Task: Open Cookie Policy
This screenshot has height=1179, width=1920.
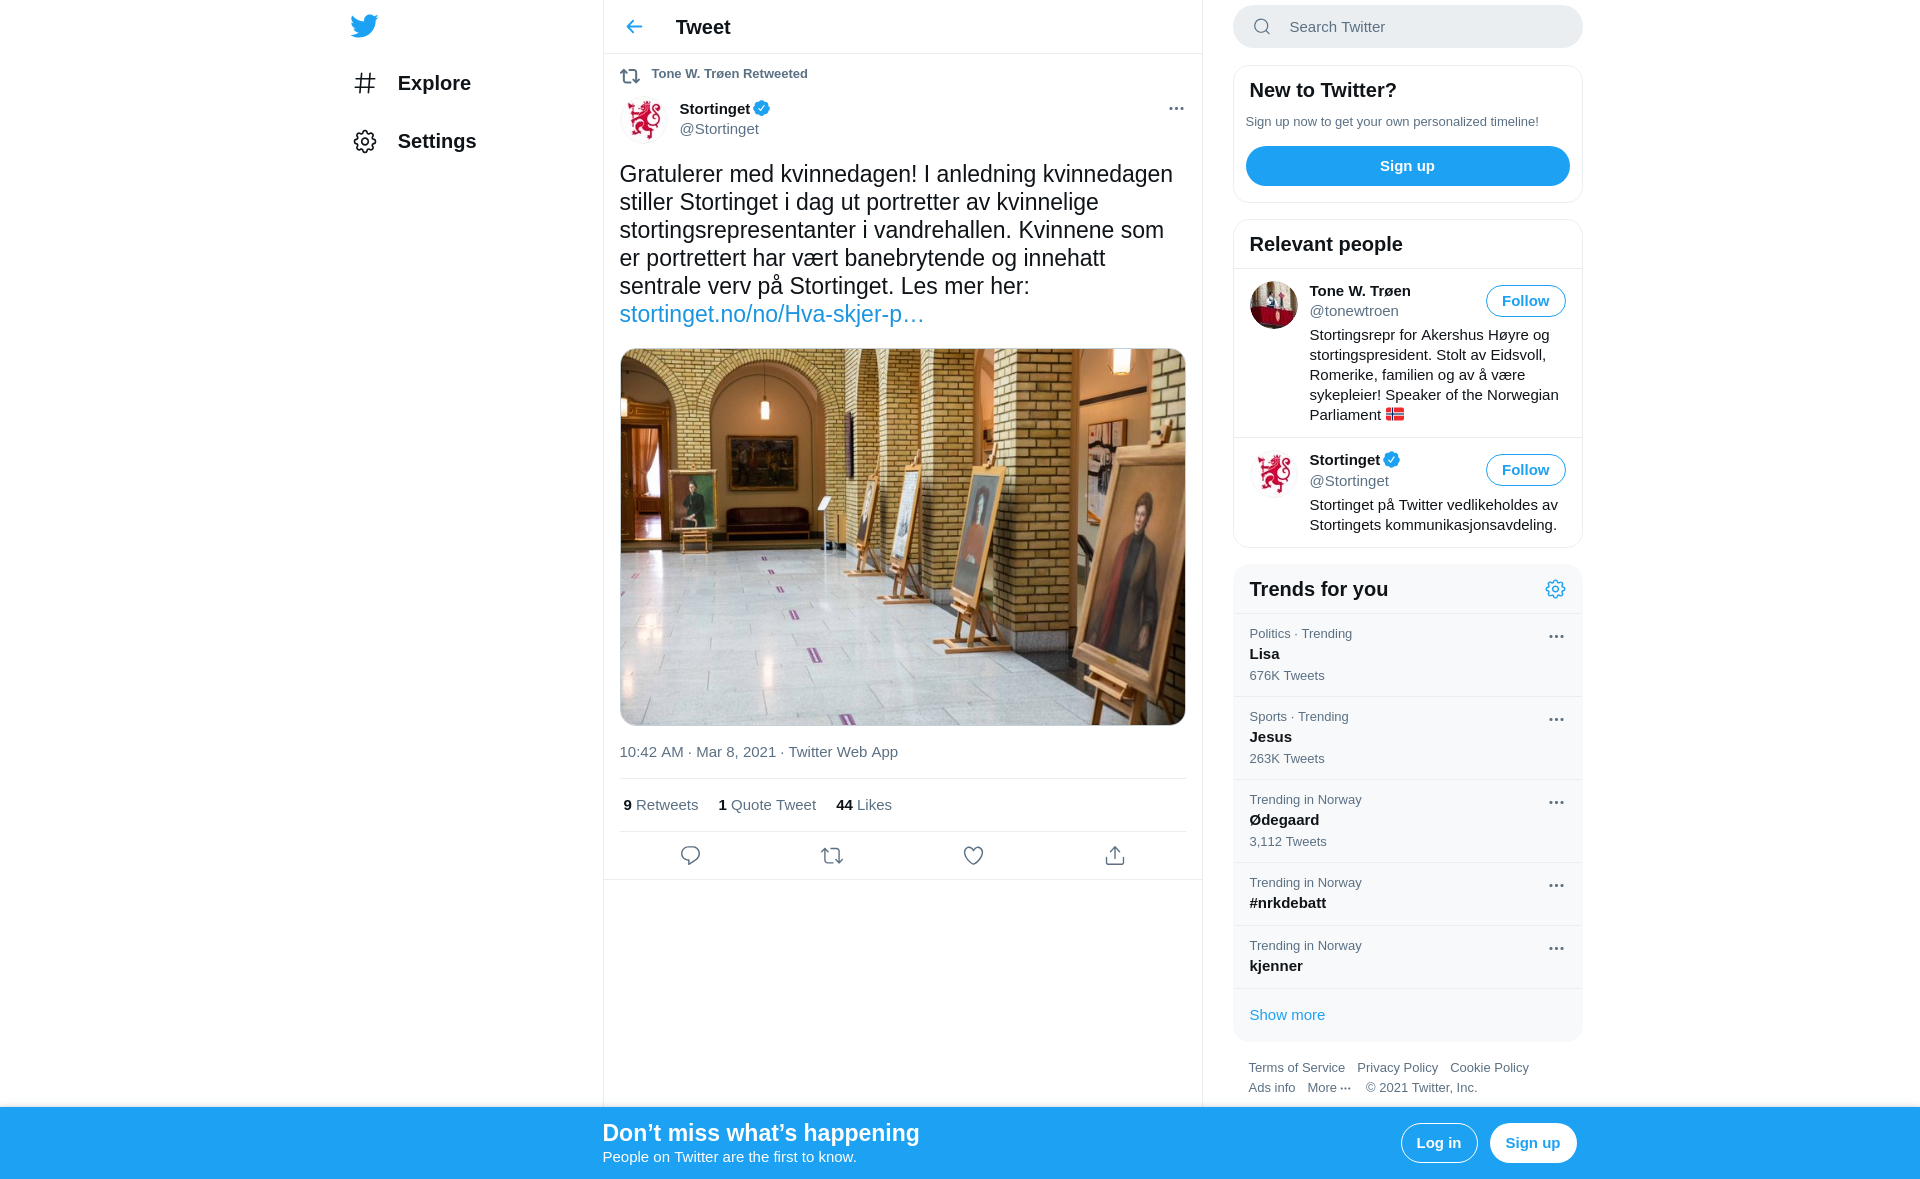Action: pyautogui.click(x=1489, y=1068)
